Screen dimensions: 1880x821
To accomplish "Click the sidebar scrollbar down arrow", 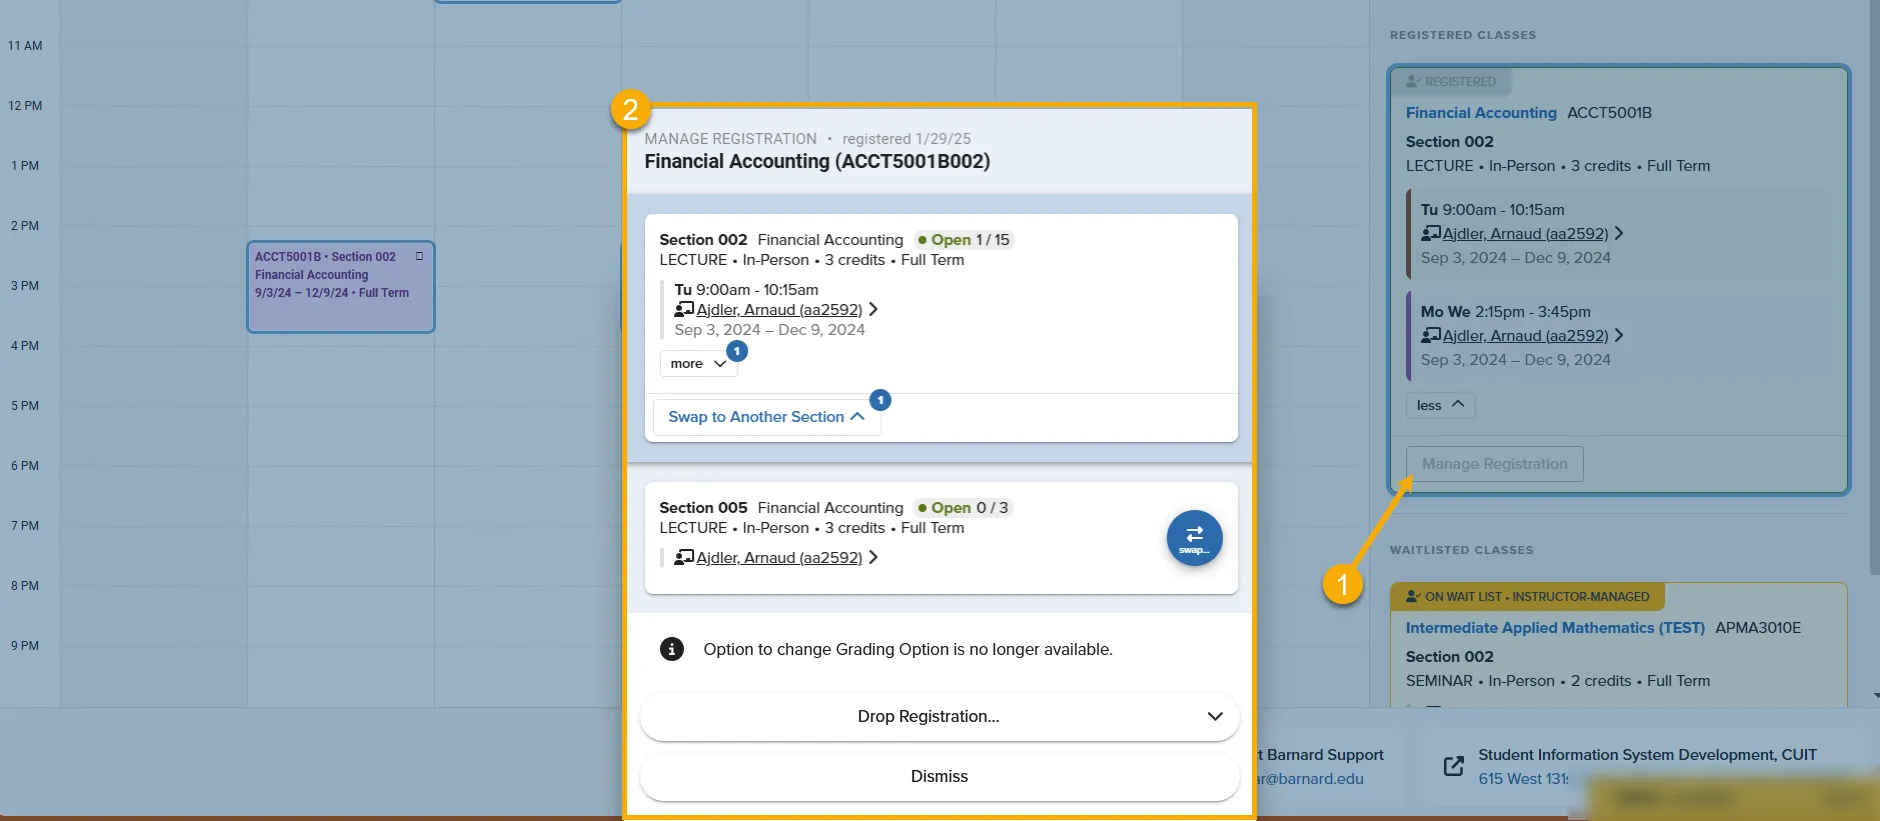I will [1876, 695].
